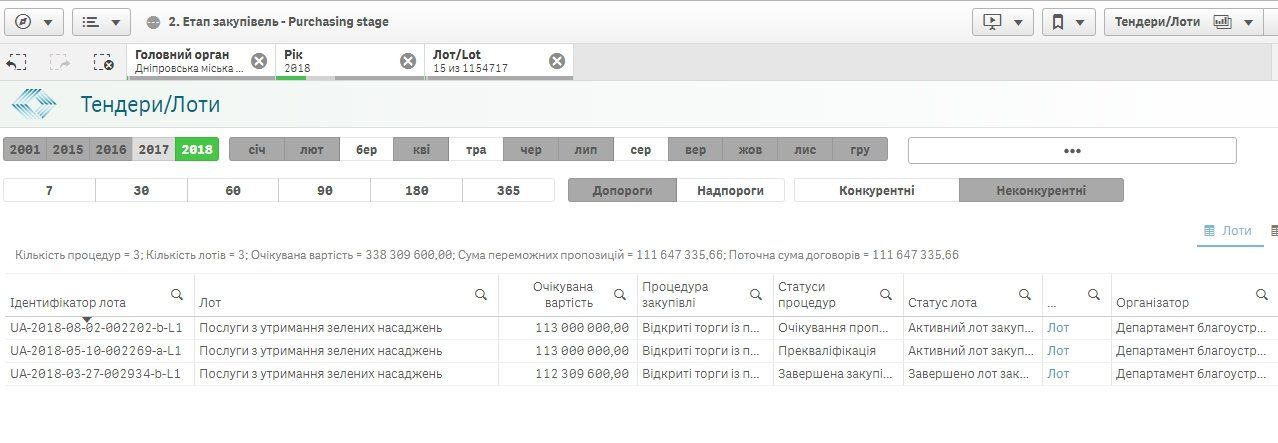Open the Лот/Lot selection details
The image size is (1278, 443).
click(x=485, y=61)
